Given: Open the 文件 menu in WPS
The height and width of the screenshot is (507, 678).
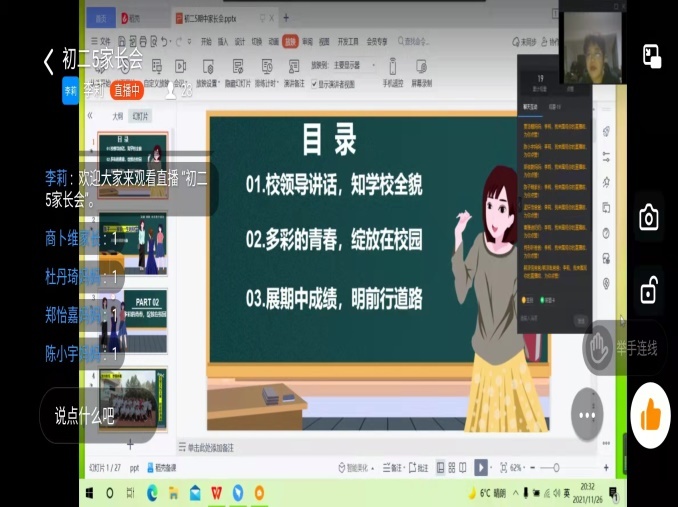Looking at the screenshot, I should 100,41.
